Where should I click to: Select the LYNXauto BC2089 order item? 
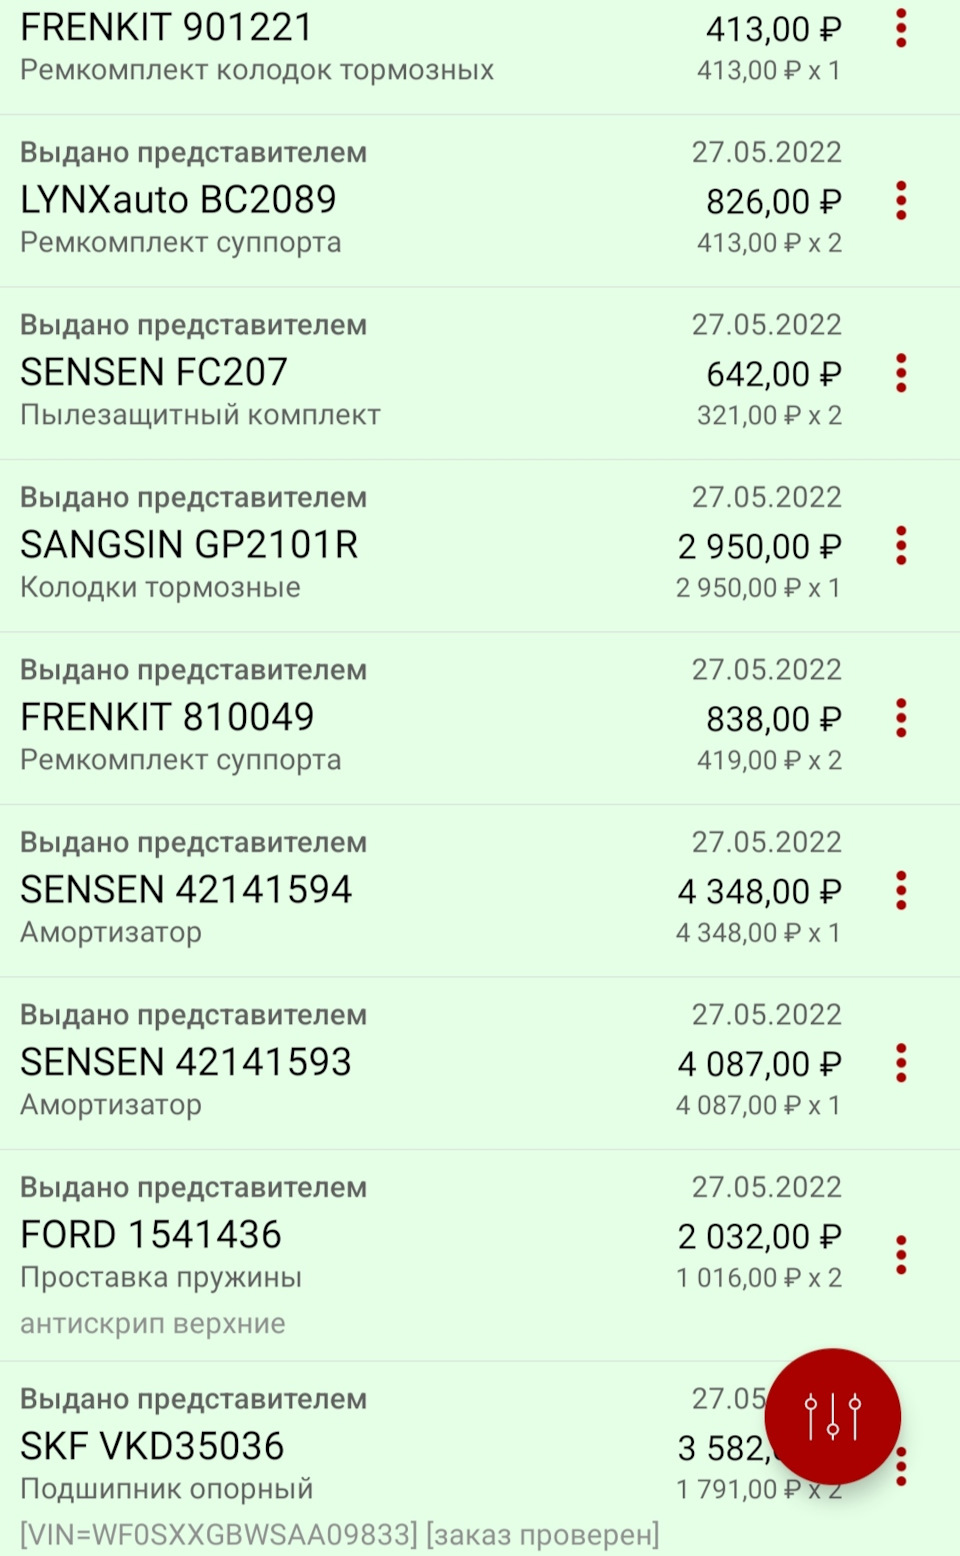pos(179,200)
